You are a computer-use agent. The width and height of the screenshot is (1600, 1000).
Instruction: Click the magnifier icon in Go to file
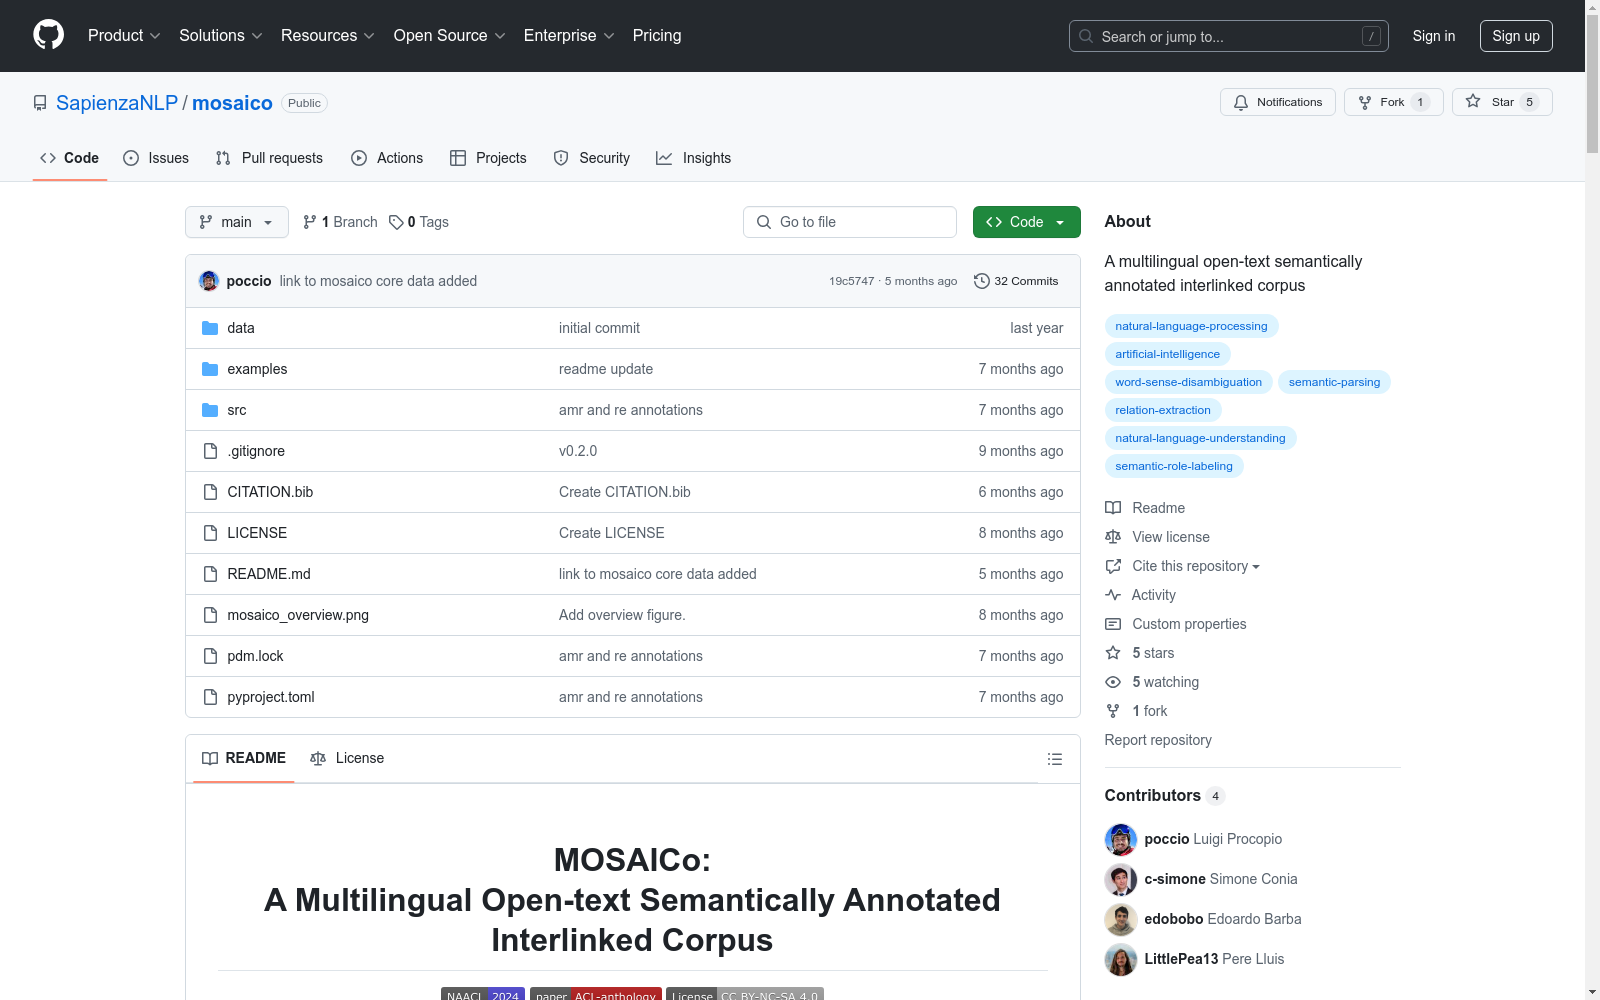pos(764,222)
